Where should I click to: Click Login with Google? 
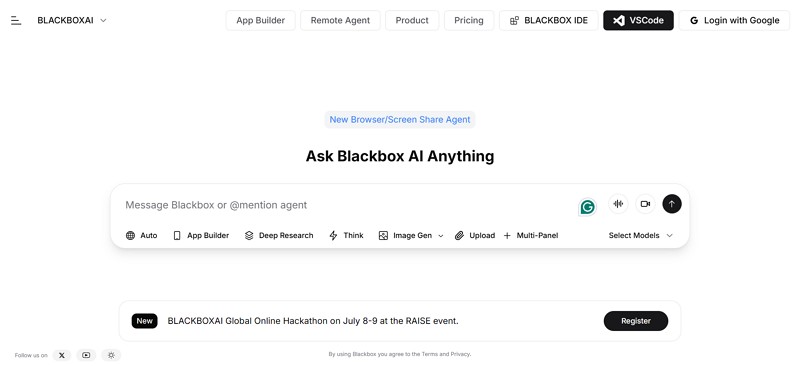[734, 20]
